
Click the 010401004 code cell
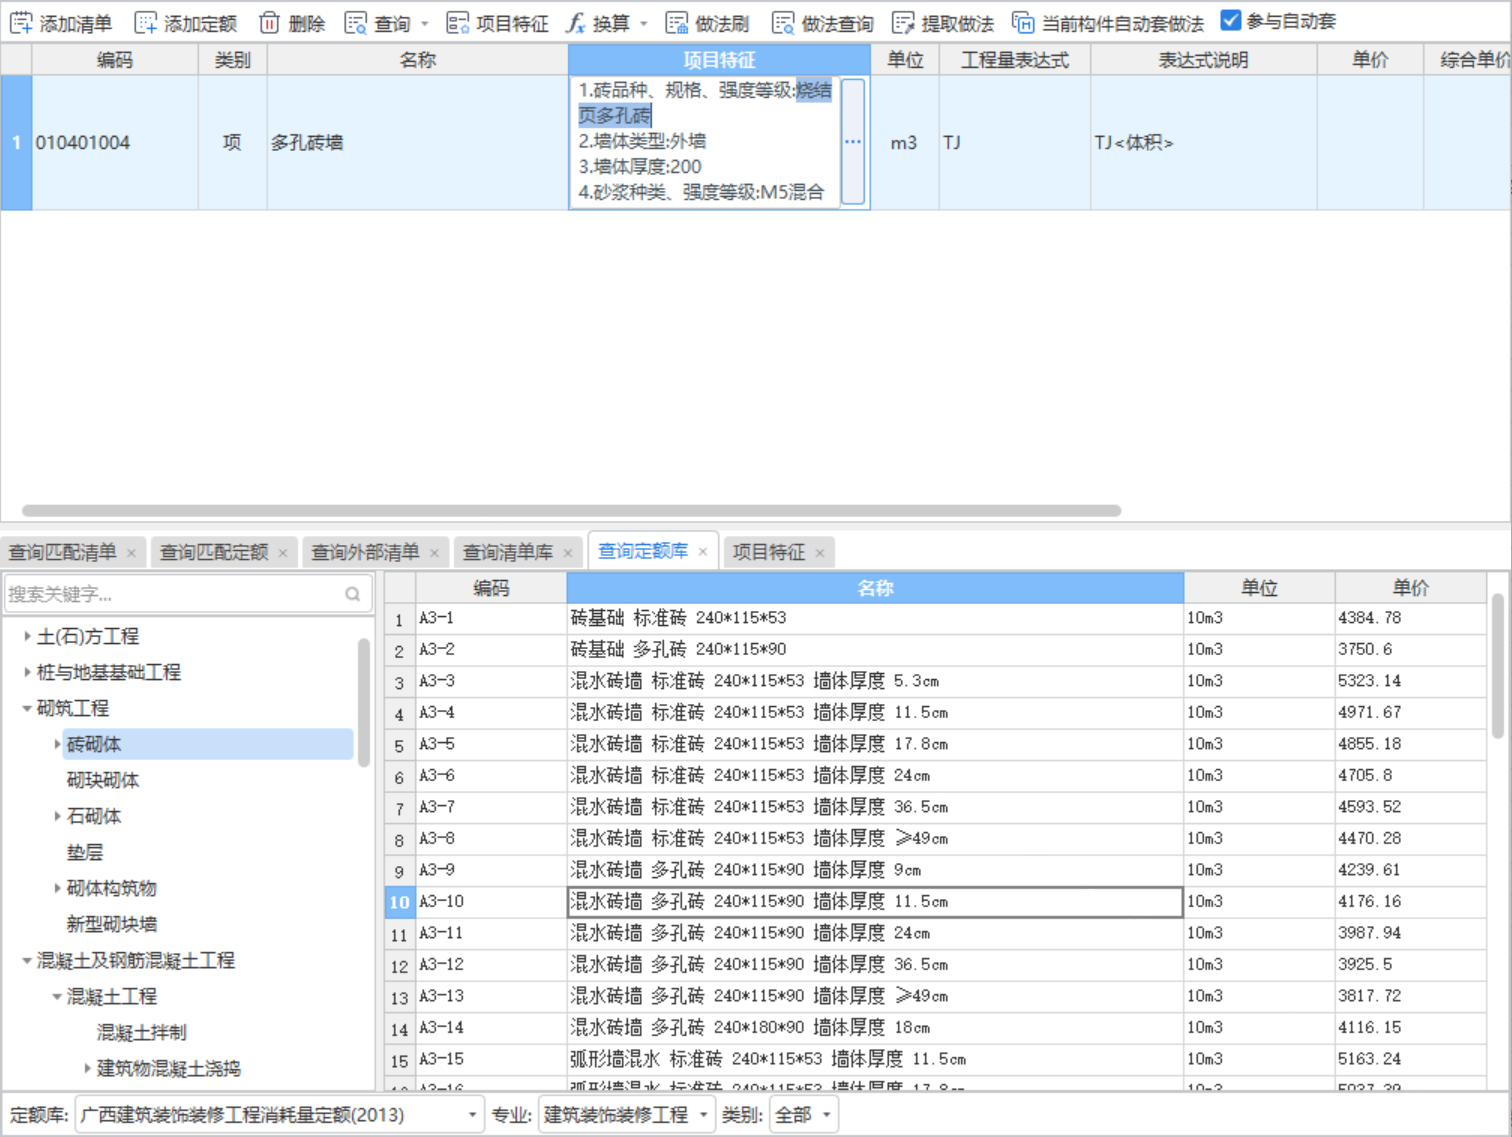point(115,143)
